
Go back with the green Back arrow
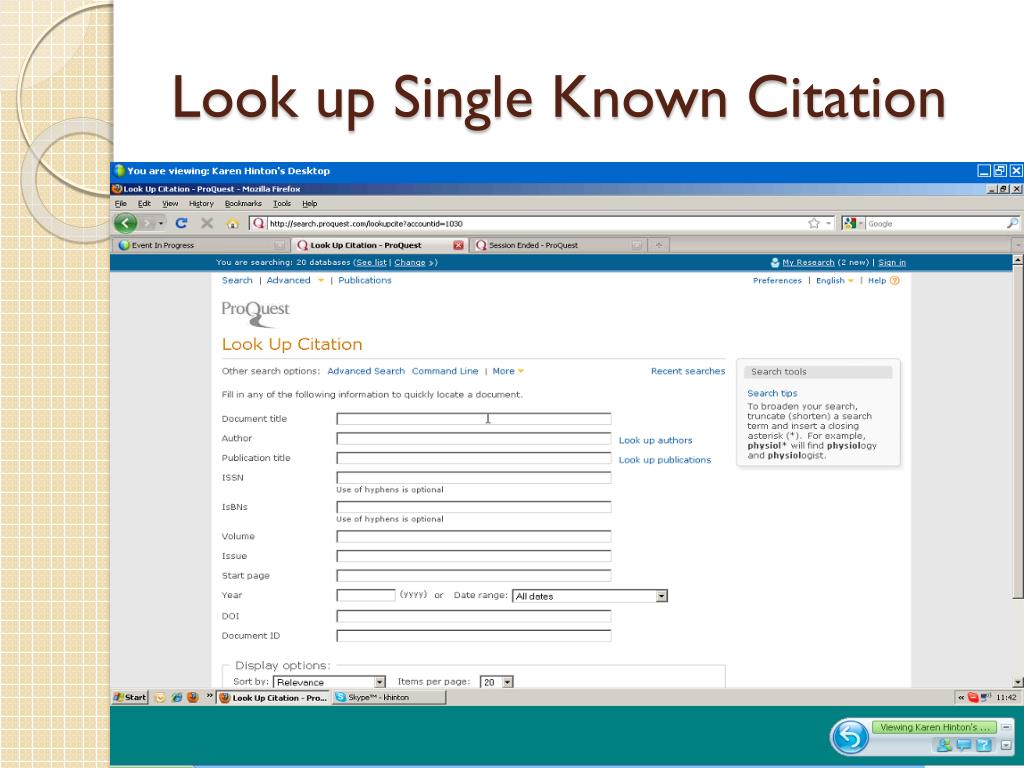point(125,223)
